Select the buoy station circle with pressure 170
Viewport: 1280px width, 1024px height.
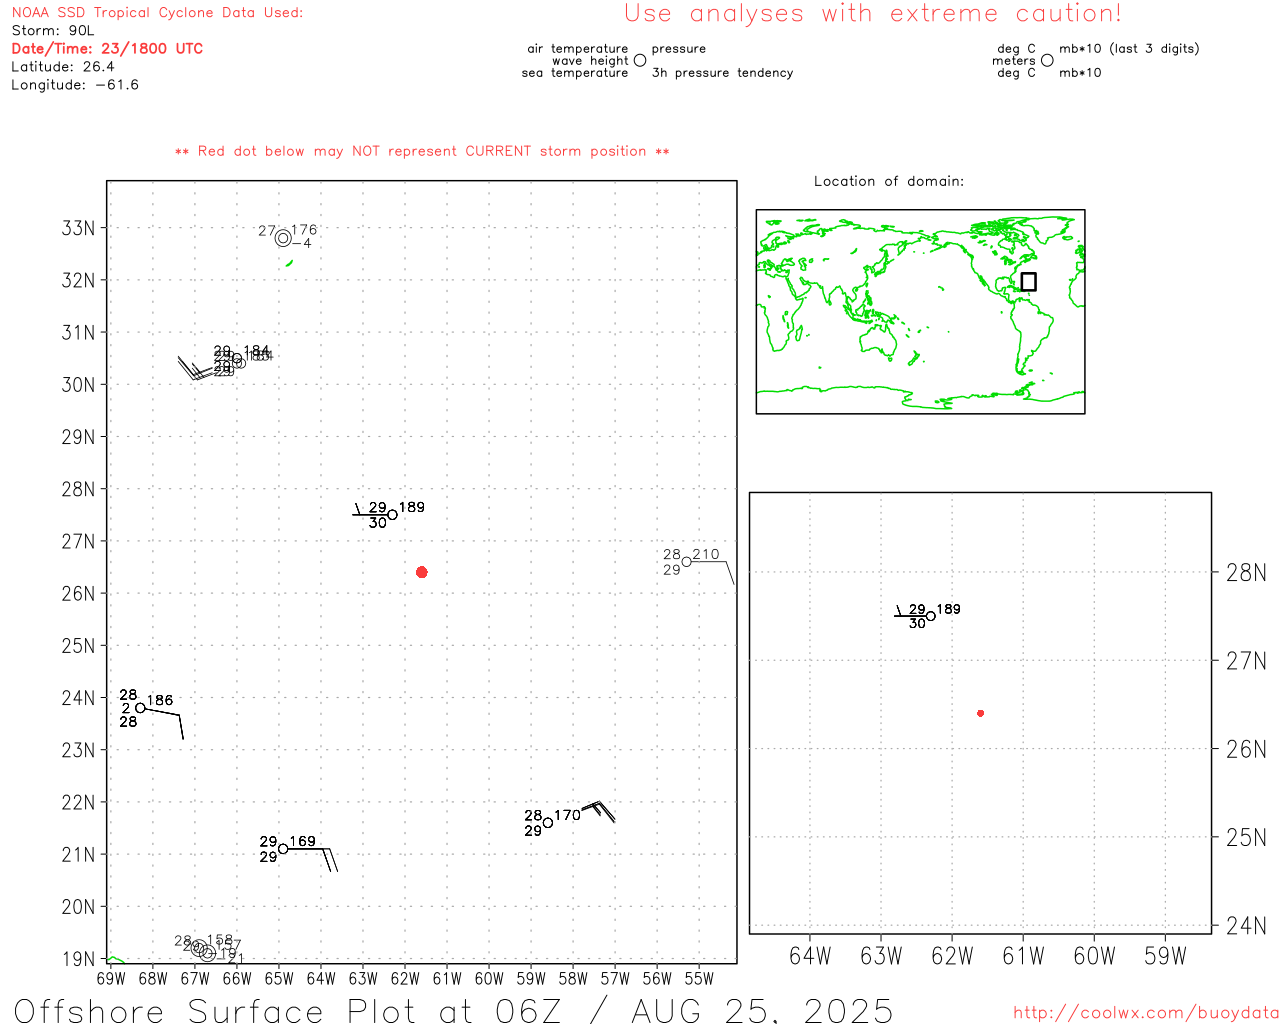[548, 823]
